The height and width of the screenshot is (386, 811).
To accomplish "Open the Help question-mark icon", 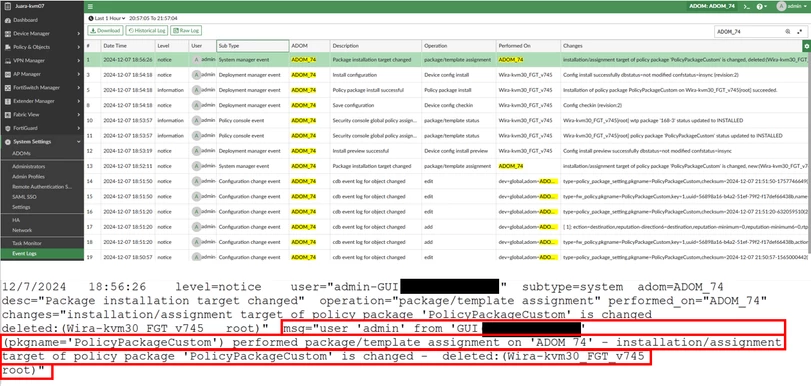I will [760, 6].
